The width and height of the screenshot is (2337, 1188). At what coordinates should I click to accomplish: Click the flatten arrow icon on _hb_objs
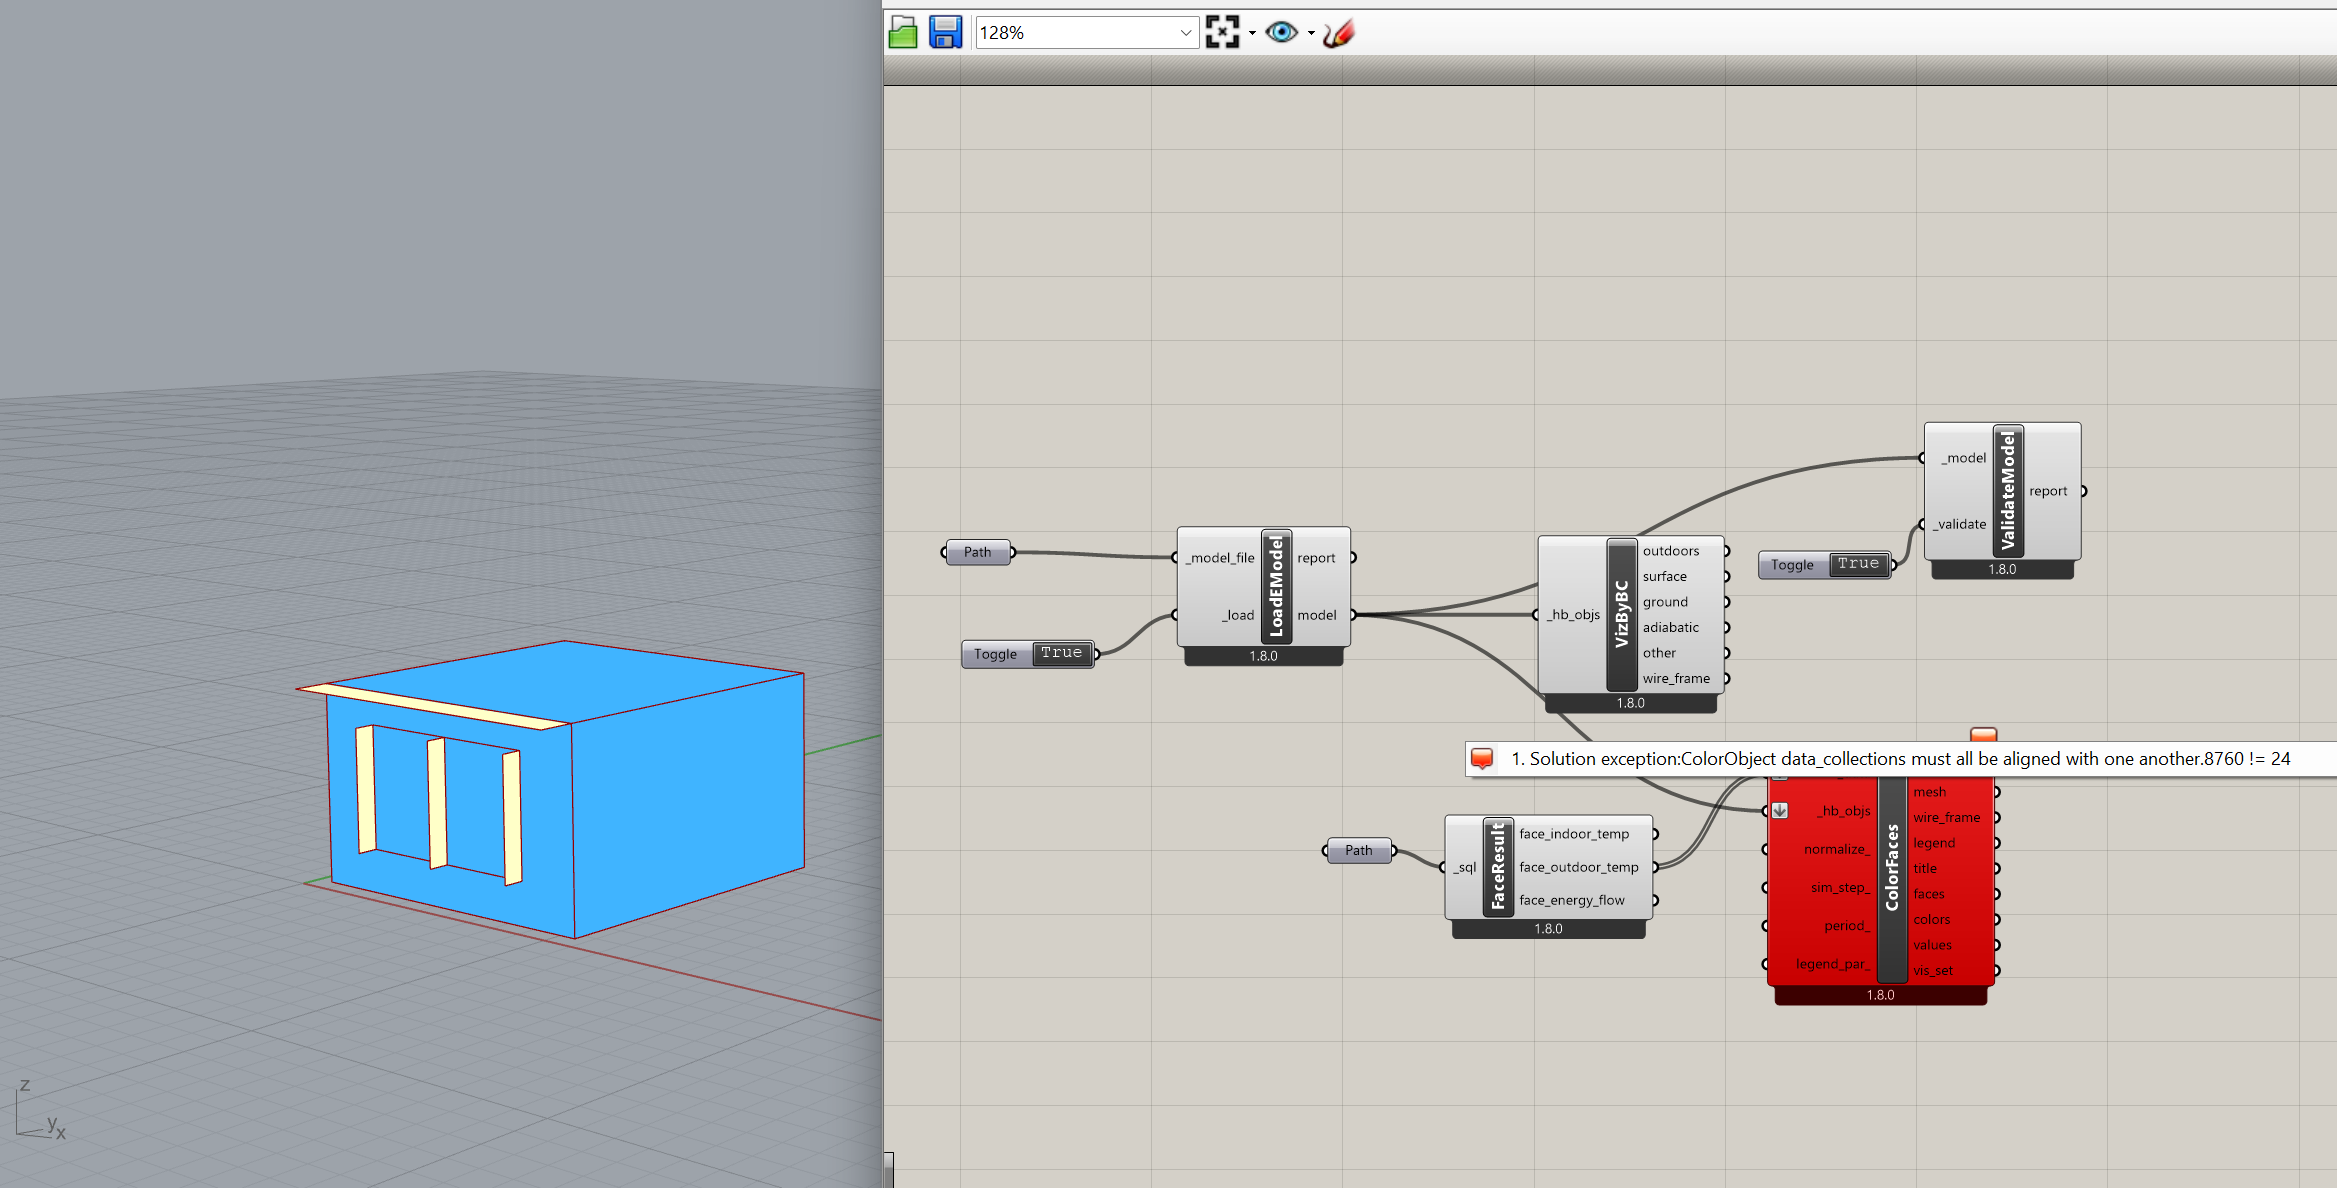tap(1780, 811)
